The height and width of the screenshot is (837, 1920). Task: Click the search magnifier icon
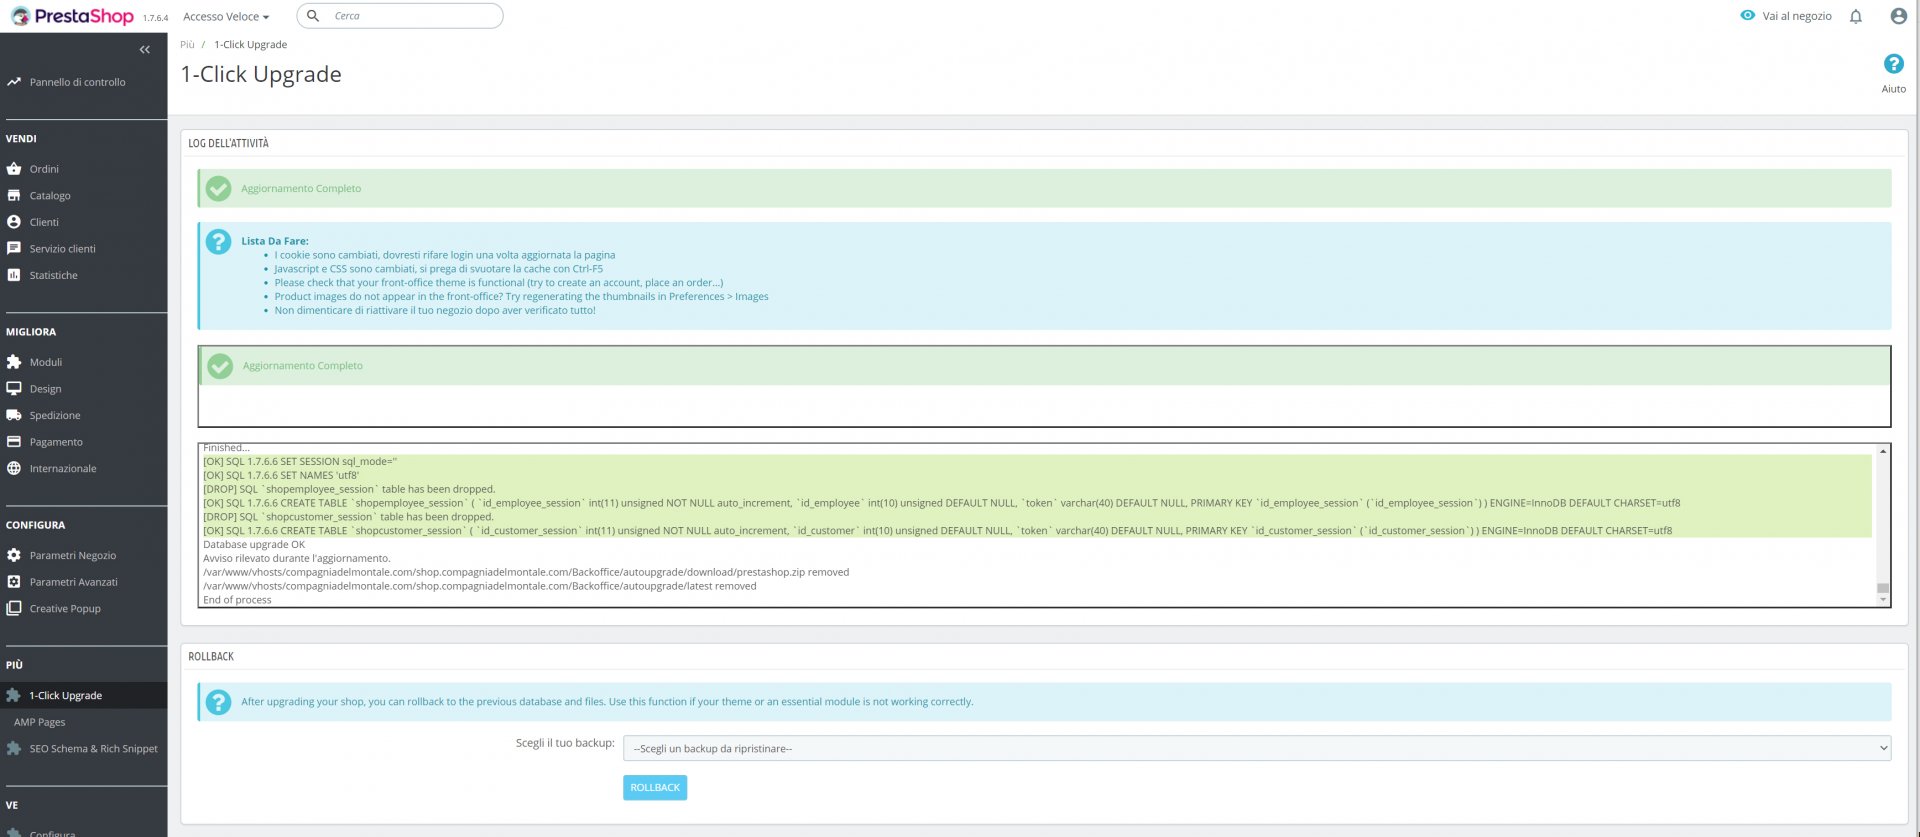(x=313, y=16)
